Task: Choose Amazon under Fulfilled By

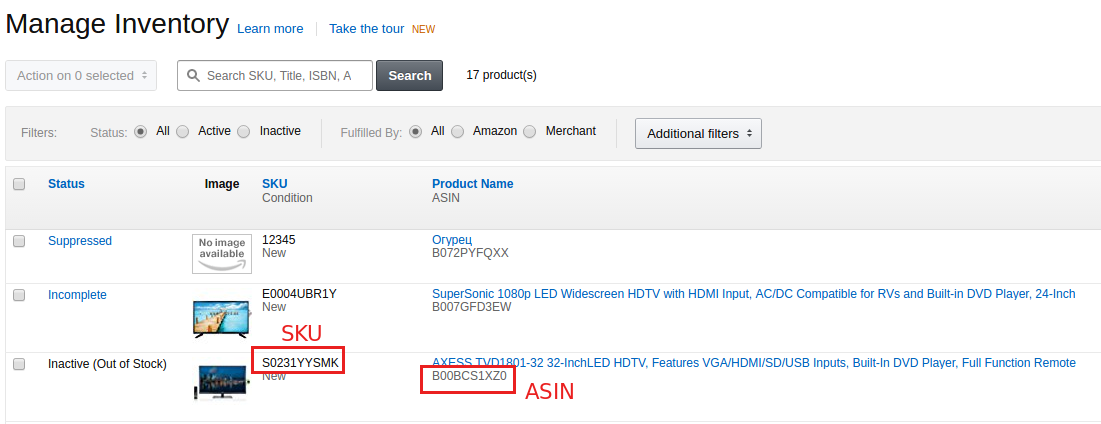Action: [x=457, y=131]
